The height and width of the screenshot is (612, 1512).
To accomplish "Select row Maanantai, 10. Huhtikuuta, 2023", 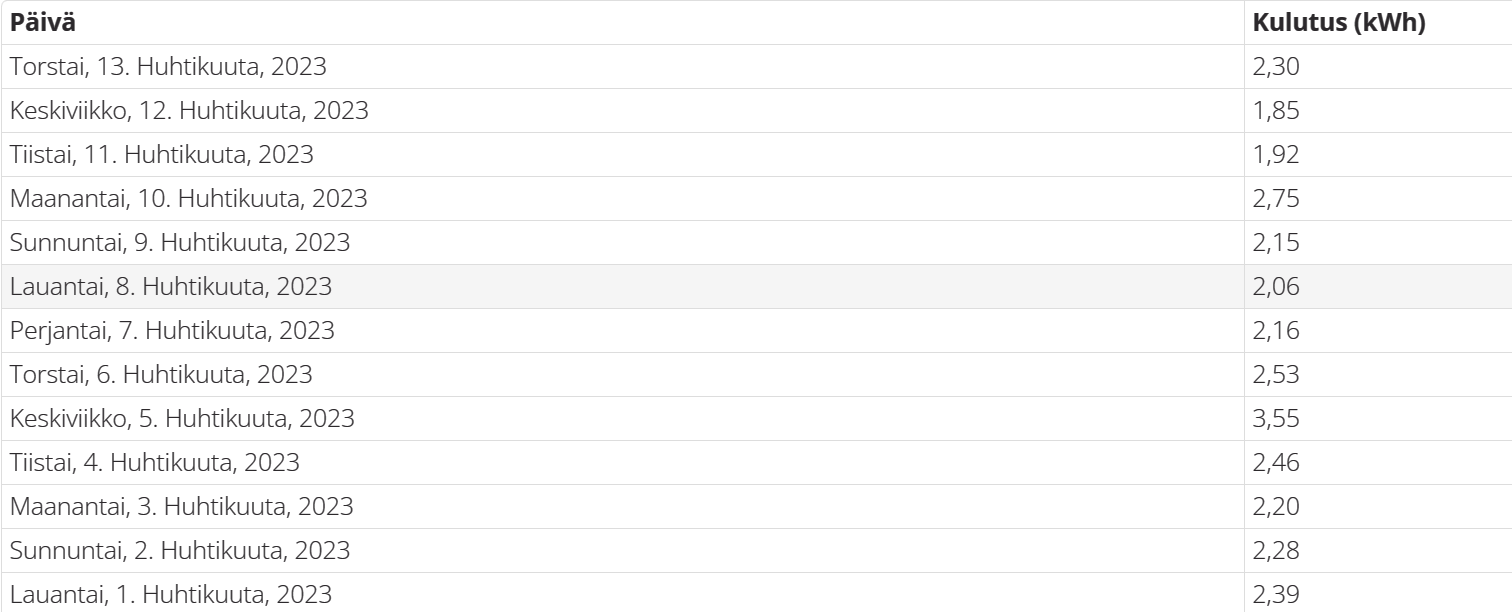I will (x=756, y=199).
